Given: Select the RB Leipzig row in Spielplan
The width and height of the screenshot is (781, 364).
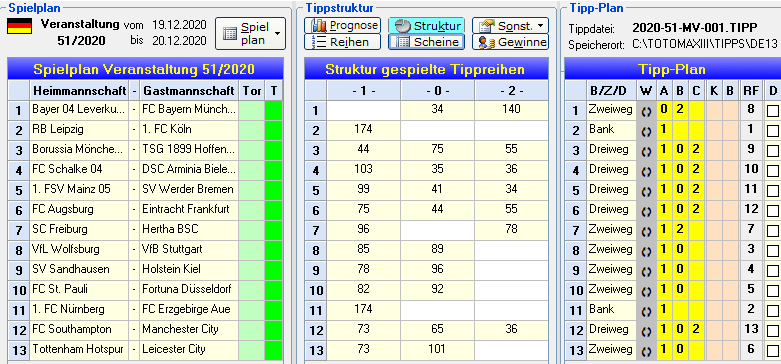Looking at the screenshot, I should pos(145,130).
